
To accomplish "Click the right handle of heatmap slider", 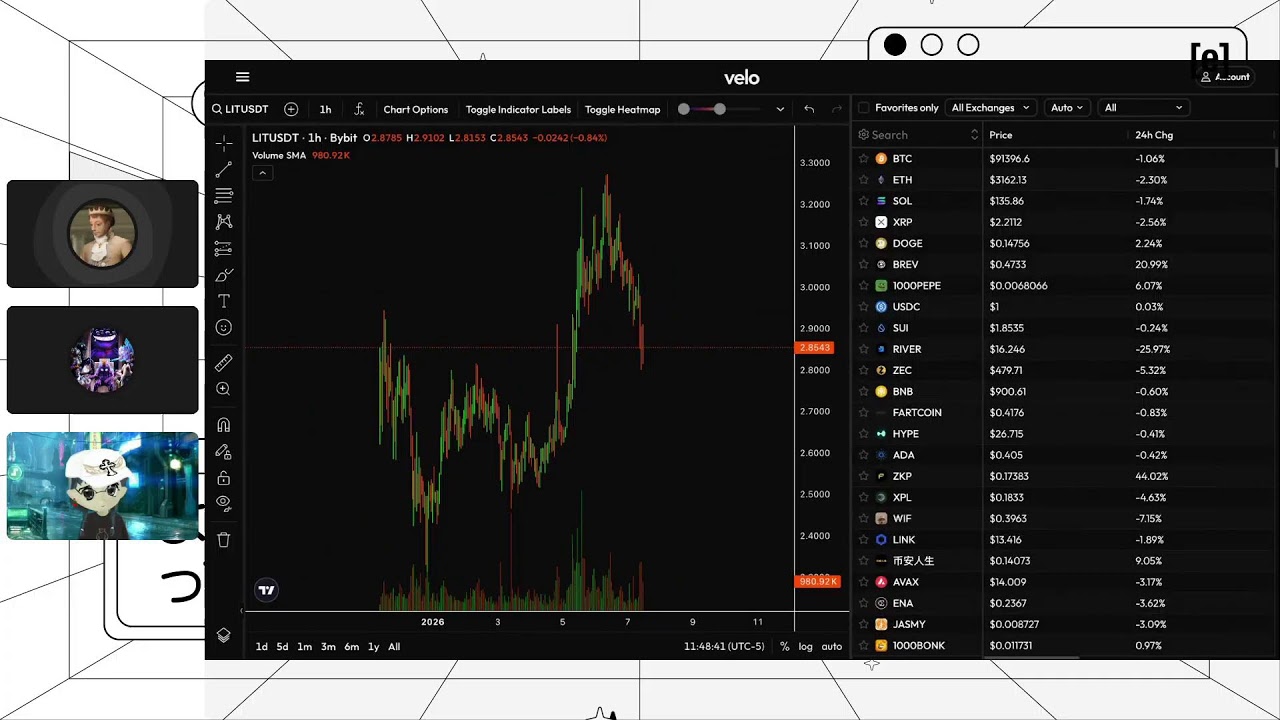I will (x=719, y=109).
